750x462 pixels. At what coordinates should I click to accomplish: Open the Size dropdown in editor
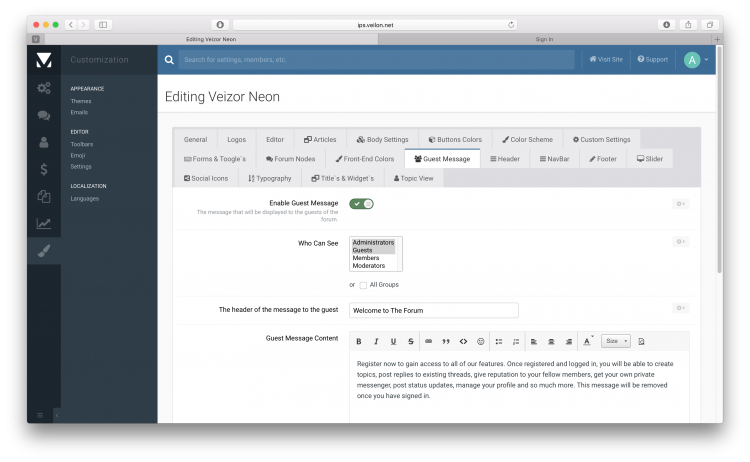click(616, 341)
